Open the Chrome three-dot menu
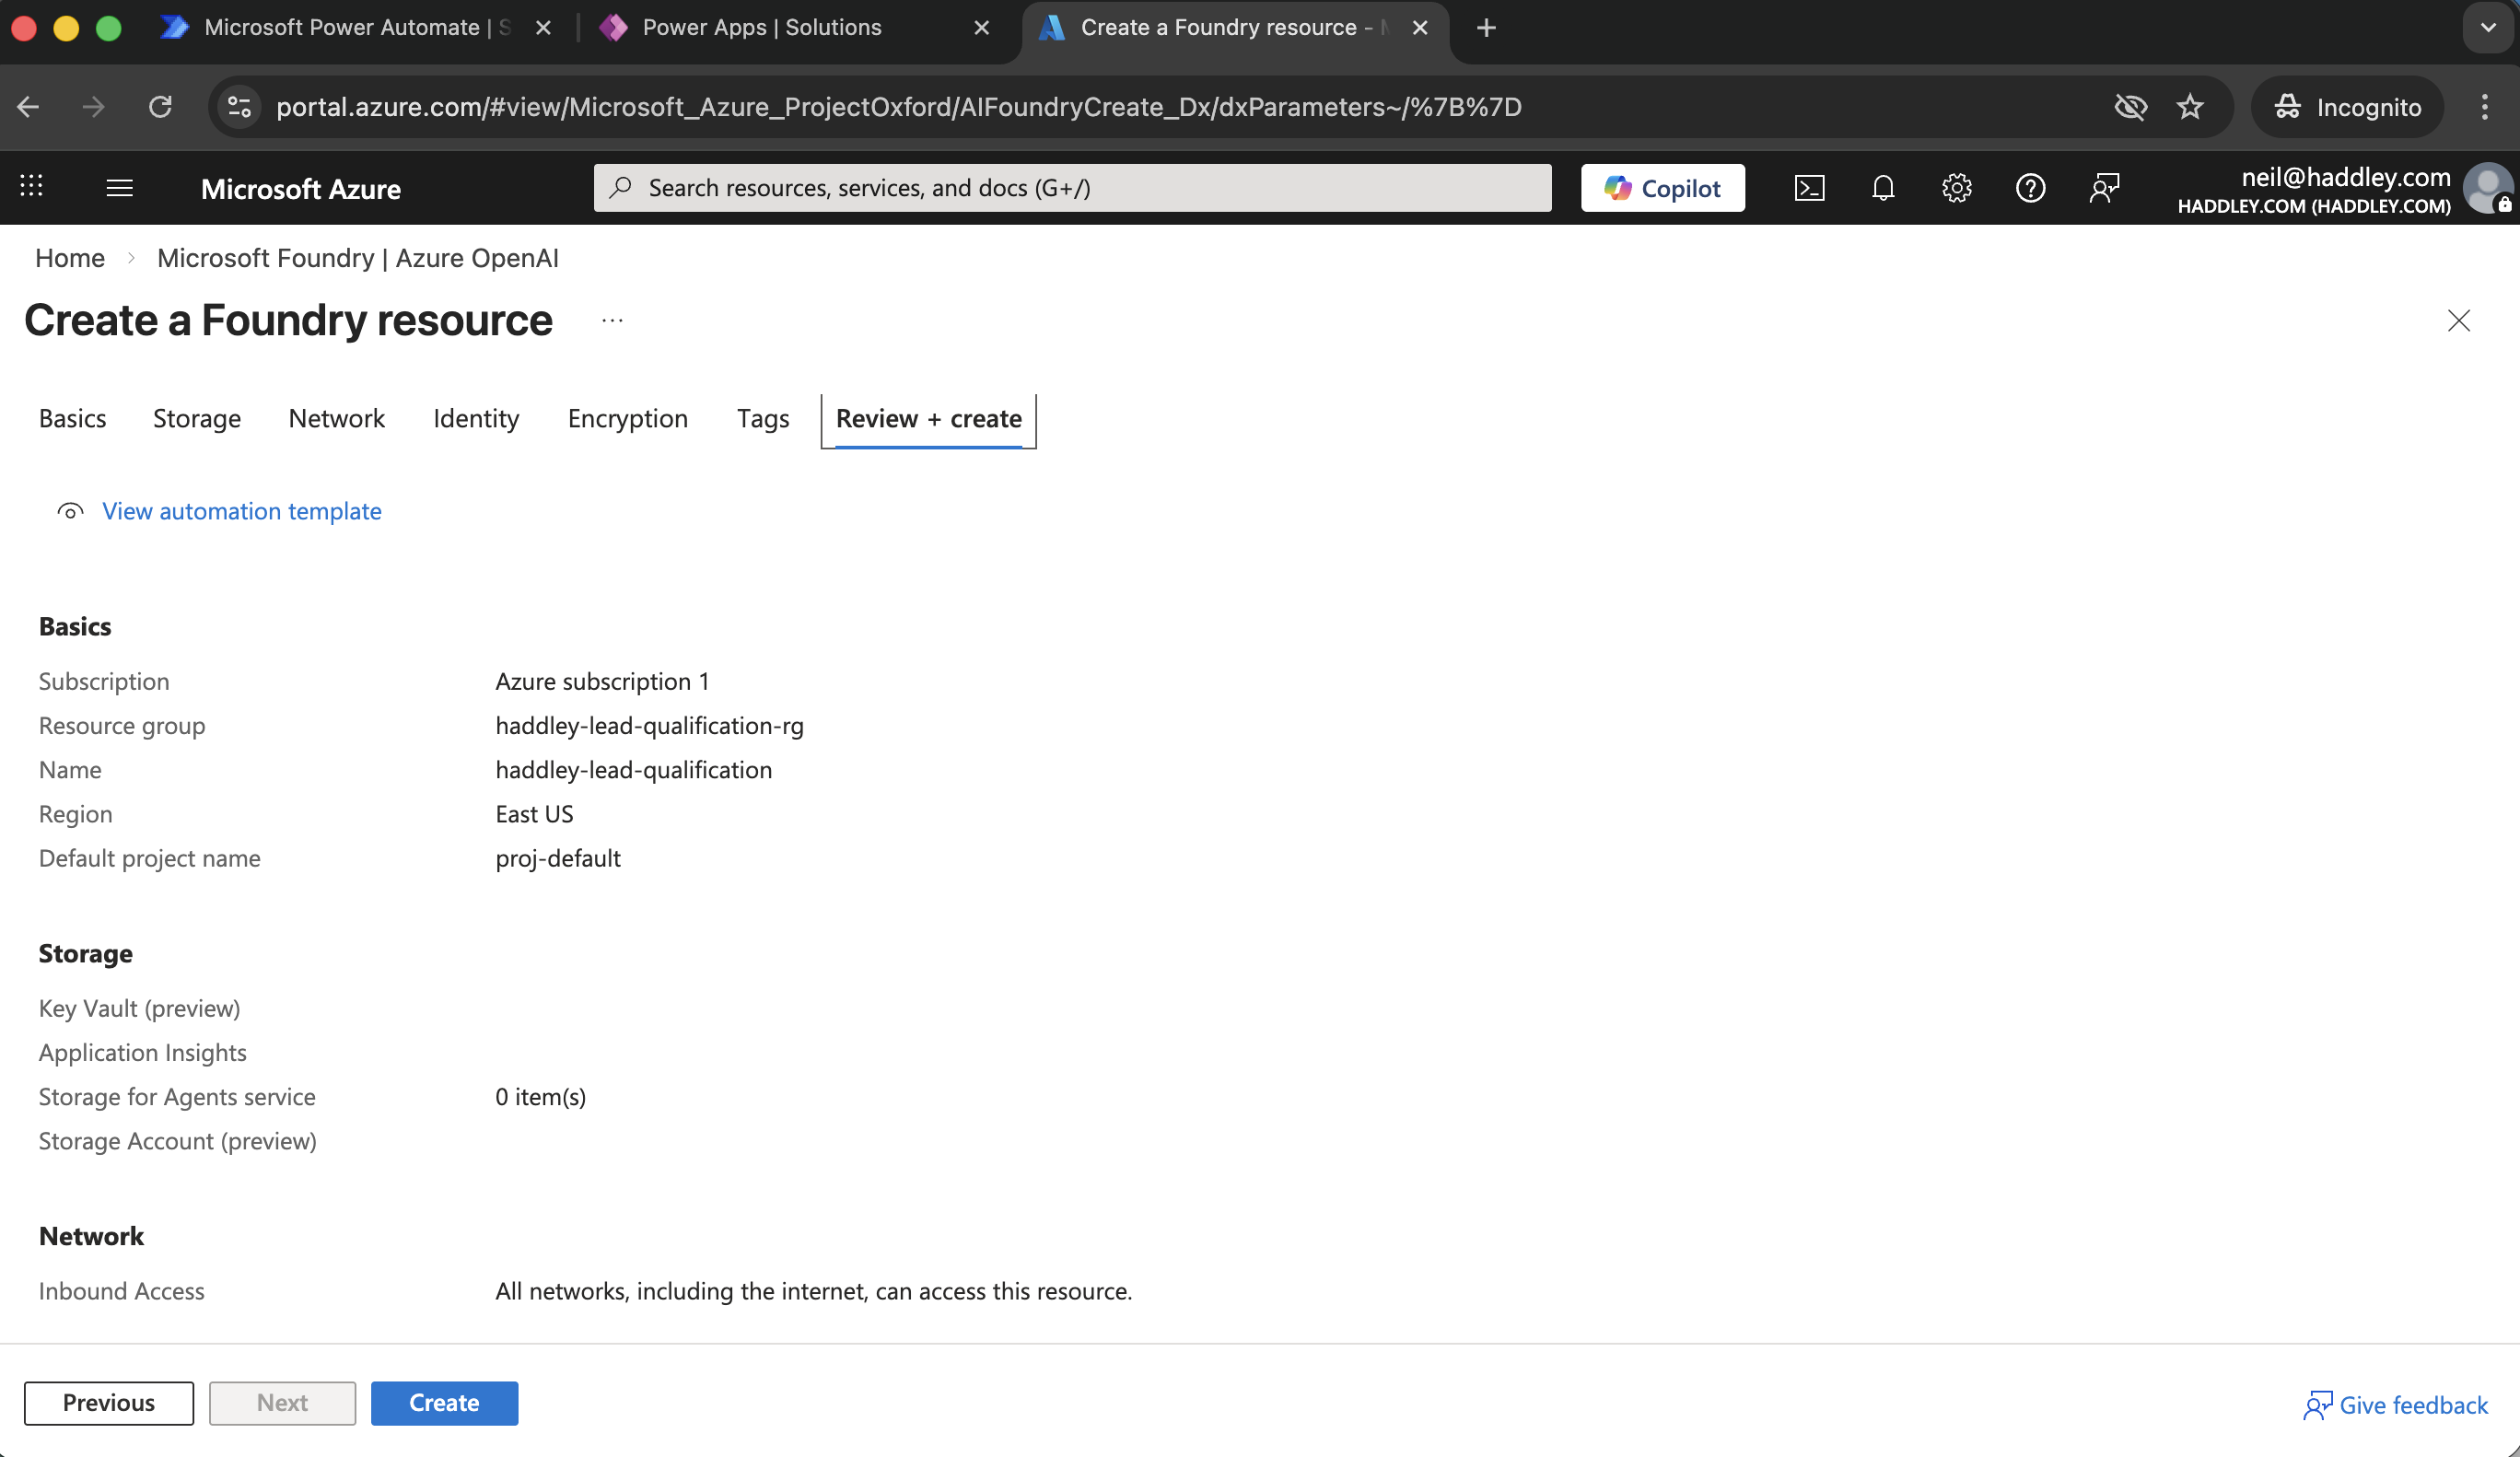Screen dimensions: 2520x1457 [2484, 107]
